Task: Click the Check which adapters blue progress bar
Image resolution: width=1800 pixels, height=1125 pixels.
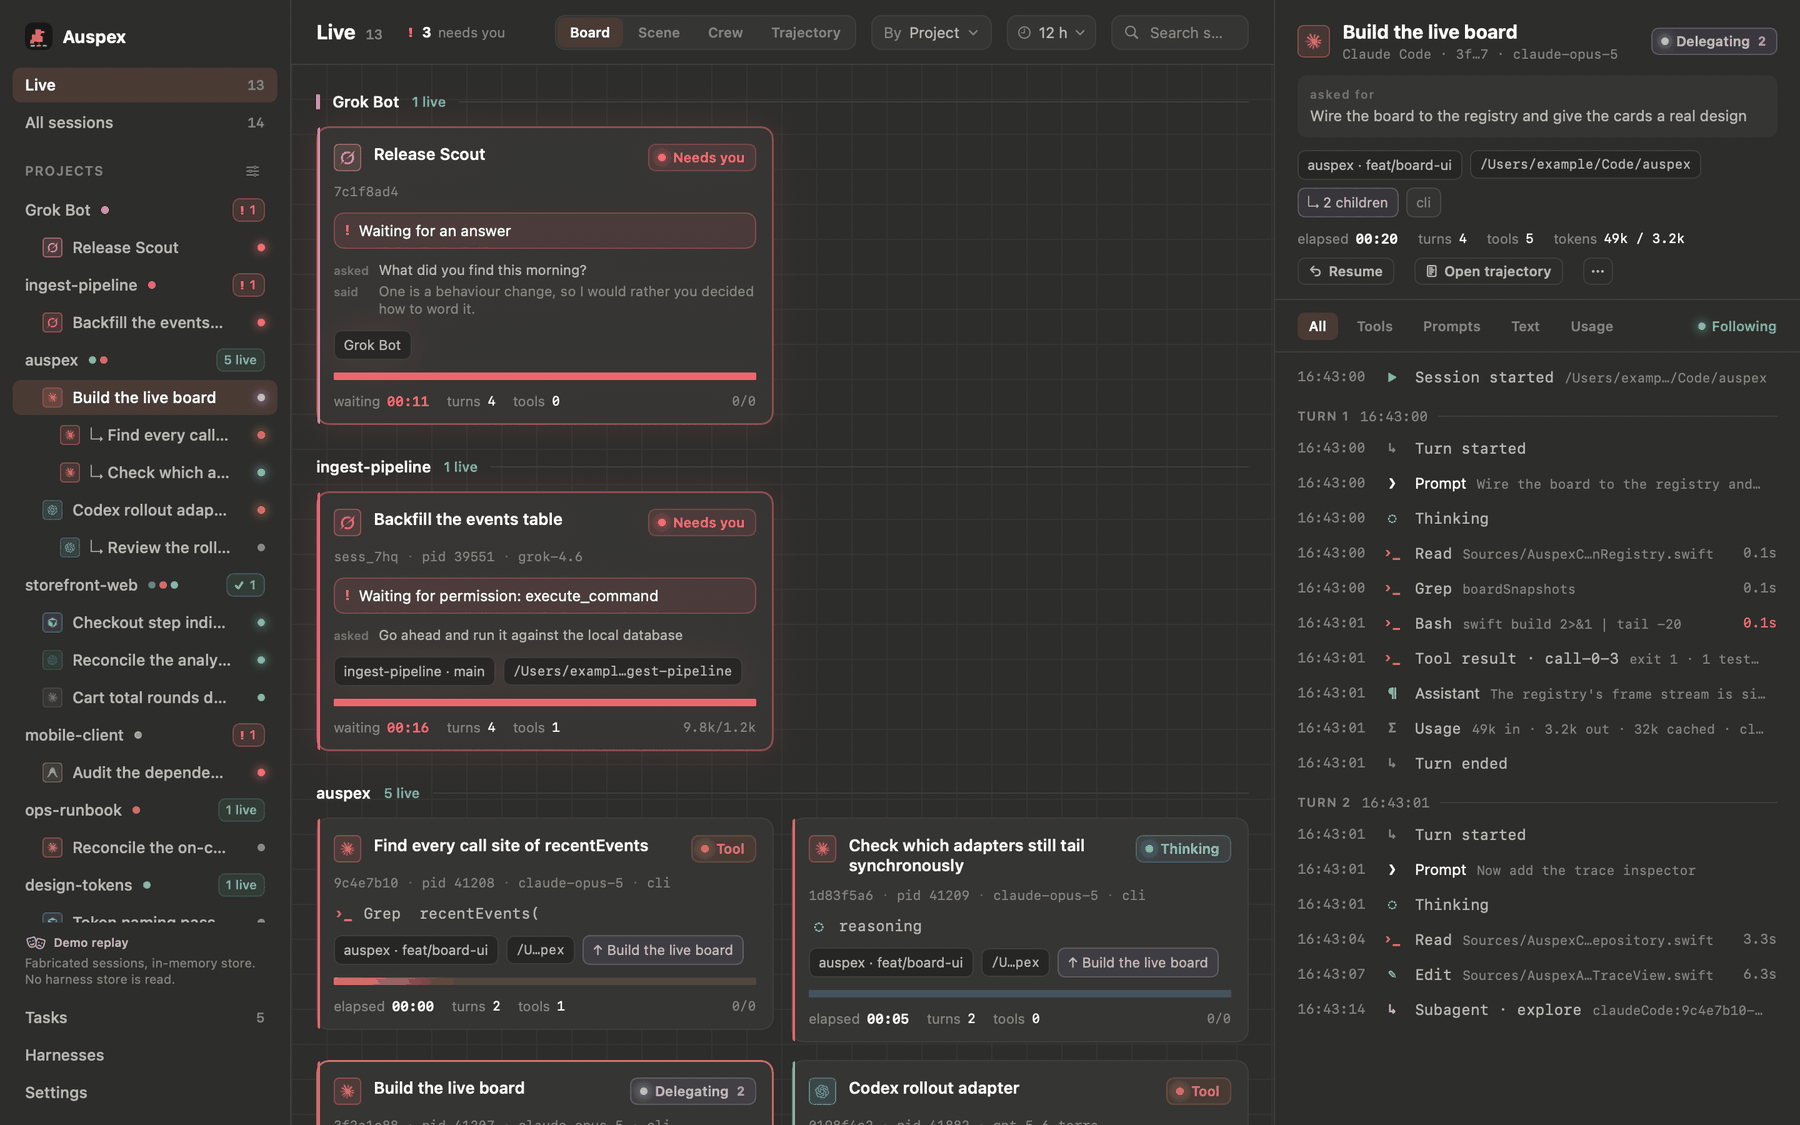Action: (x=1020, y=993)
